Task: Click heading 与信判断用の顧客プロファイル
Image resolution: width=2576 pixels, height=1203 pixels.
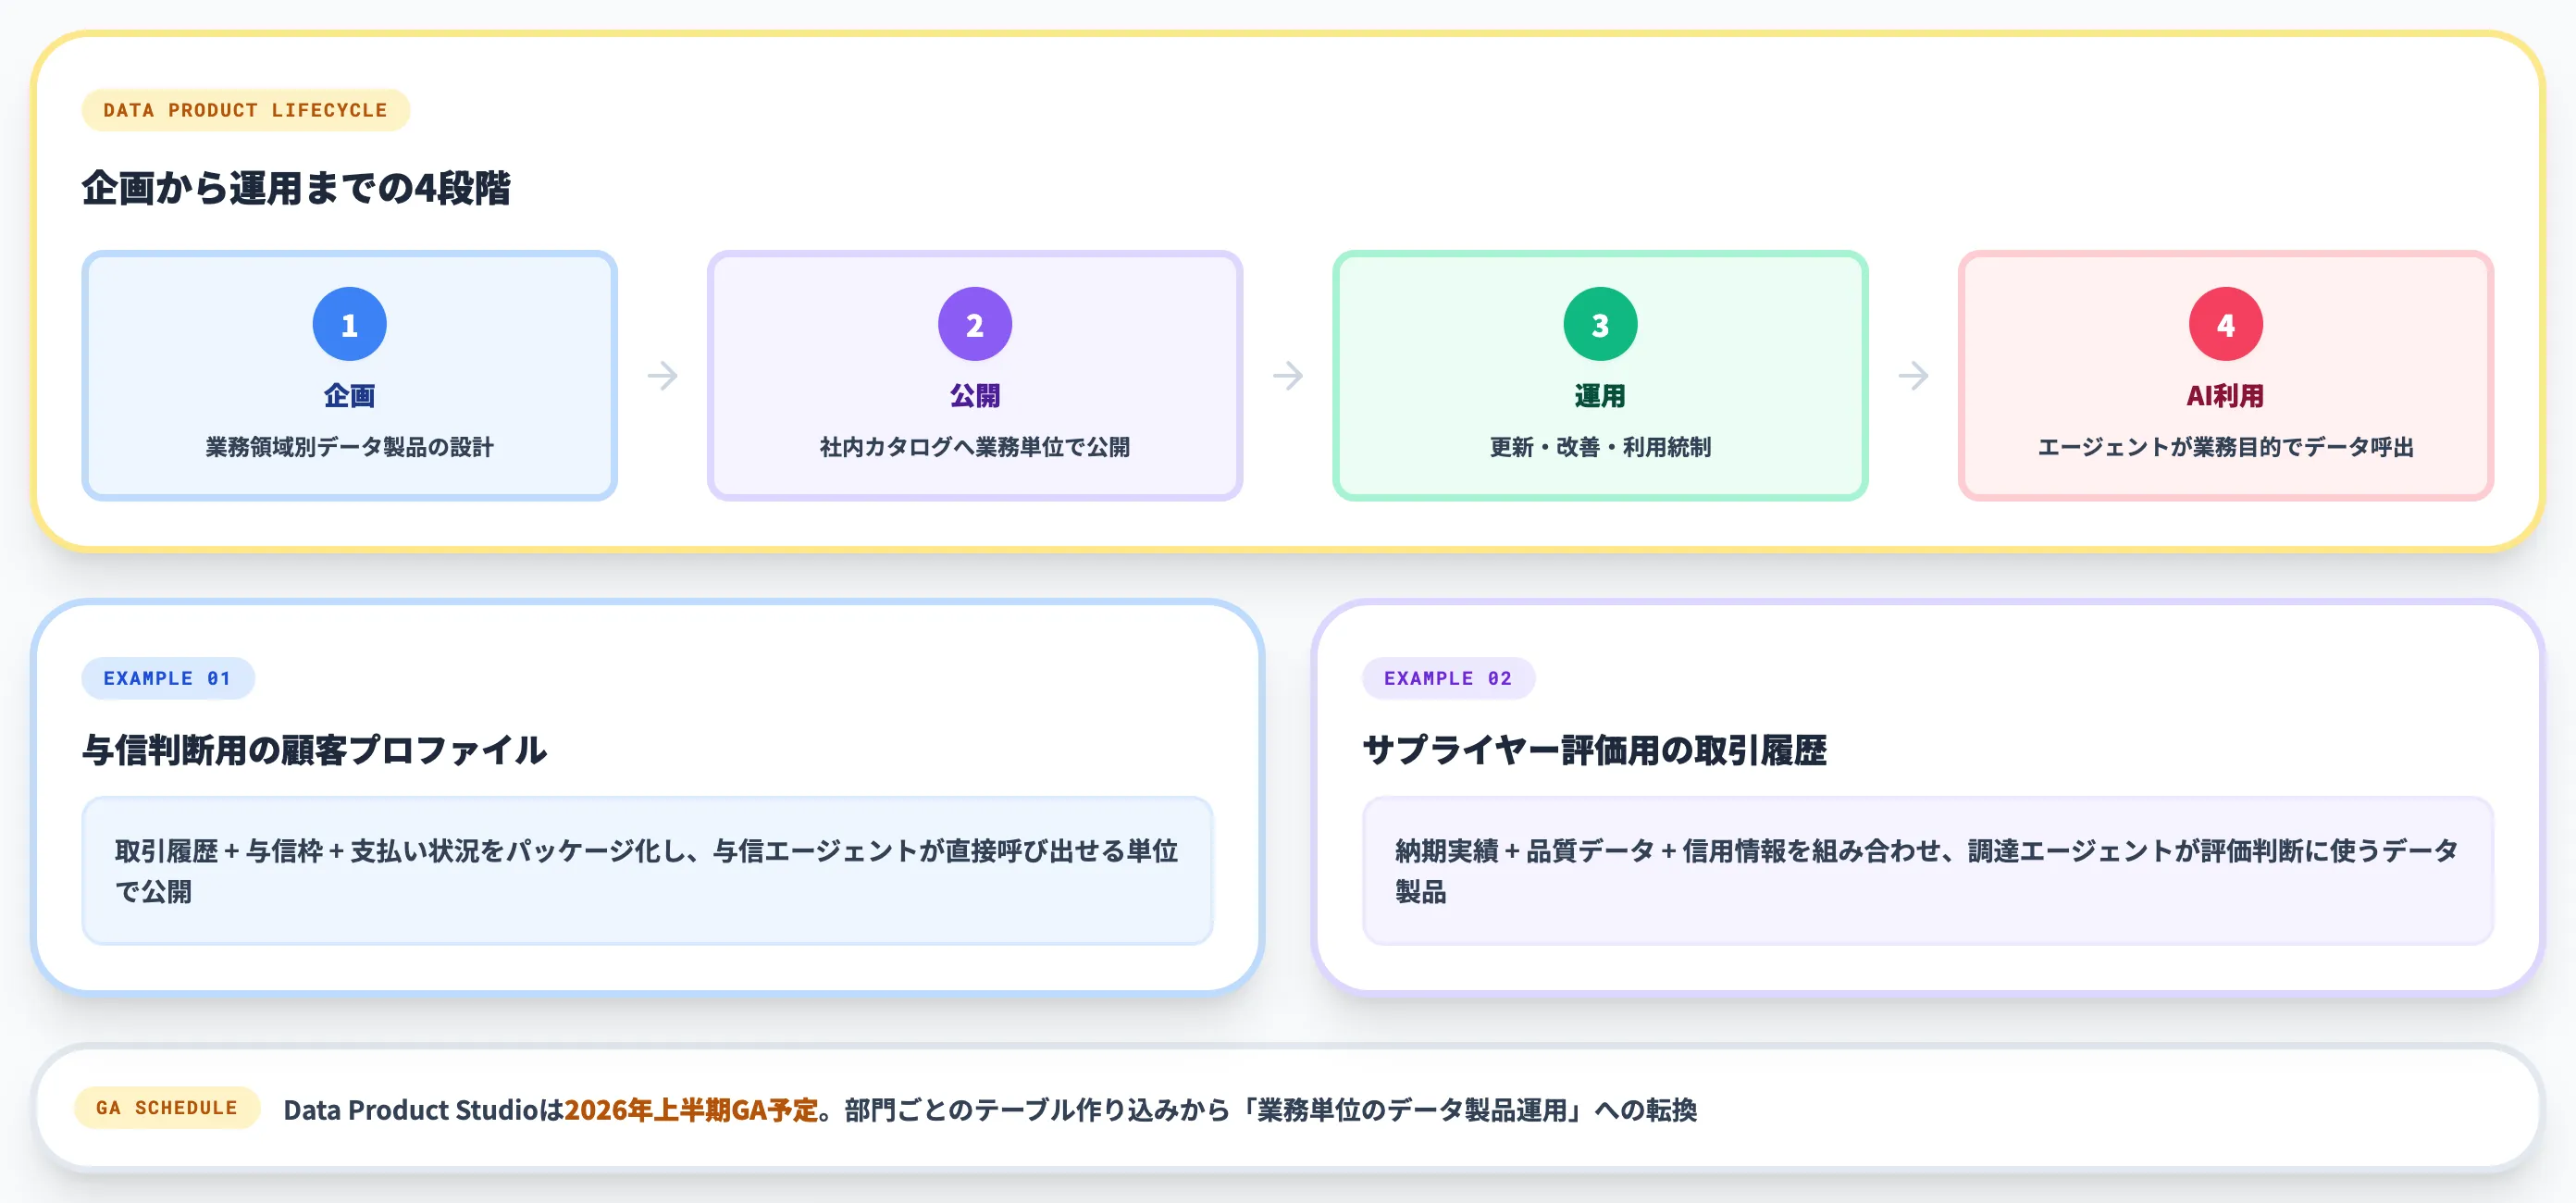Action: 314,750
